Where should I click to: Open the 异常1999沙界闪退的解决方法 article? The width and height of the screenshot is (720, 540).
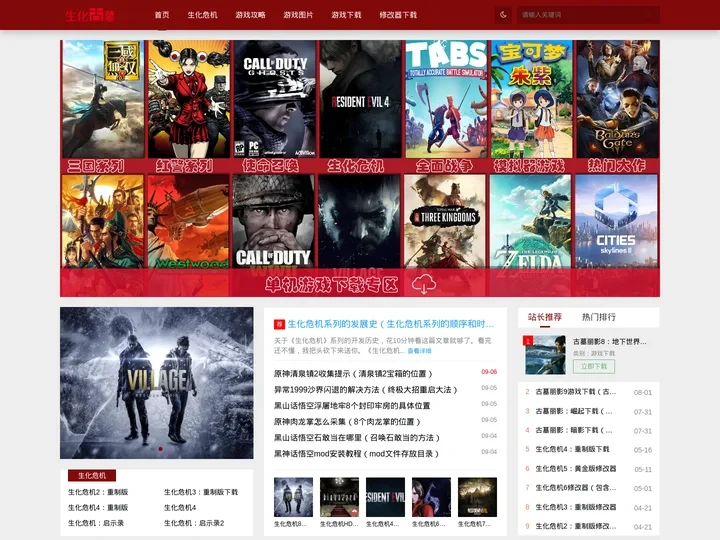(x=366, y=390)
